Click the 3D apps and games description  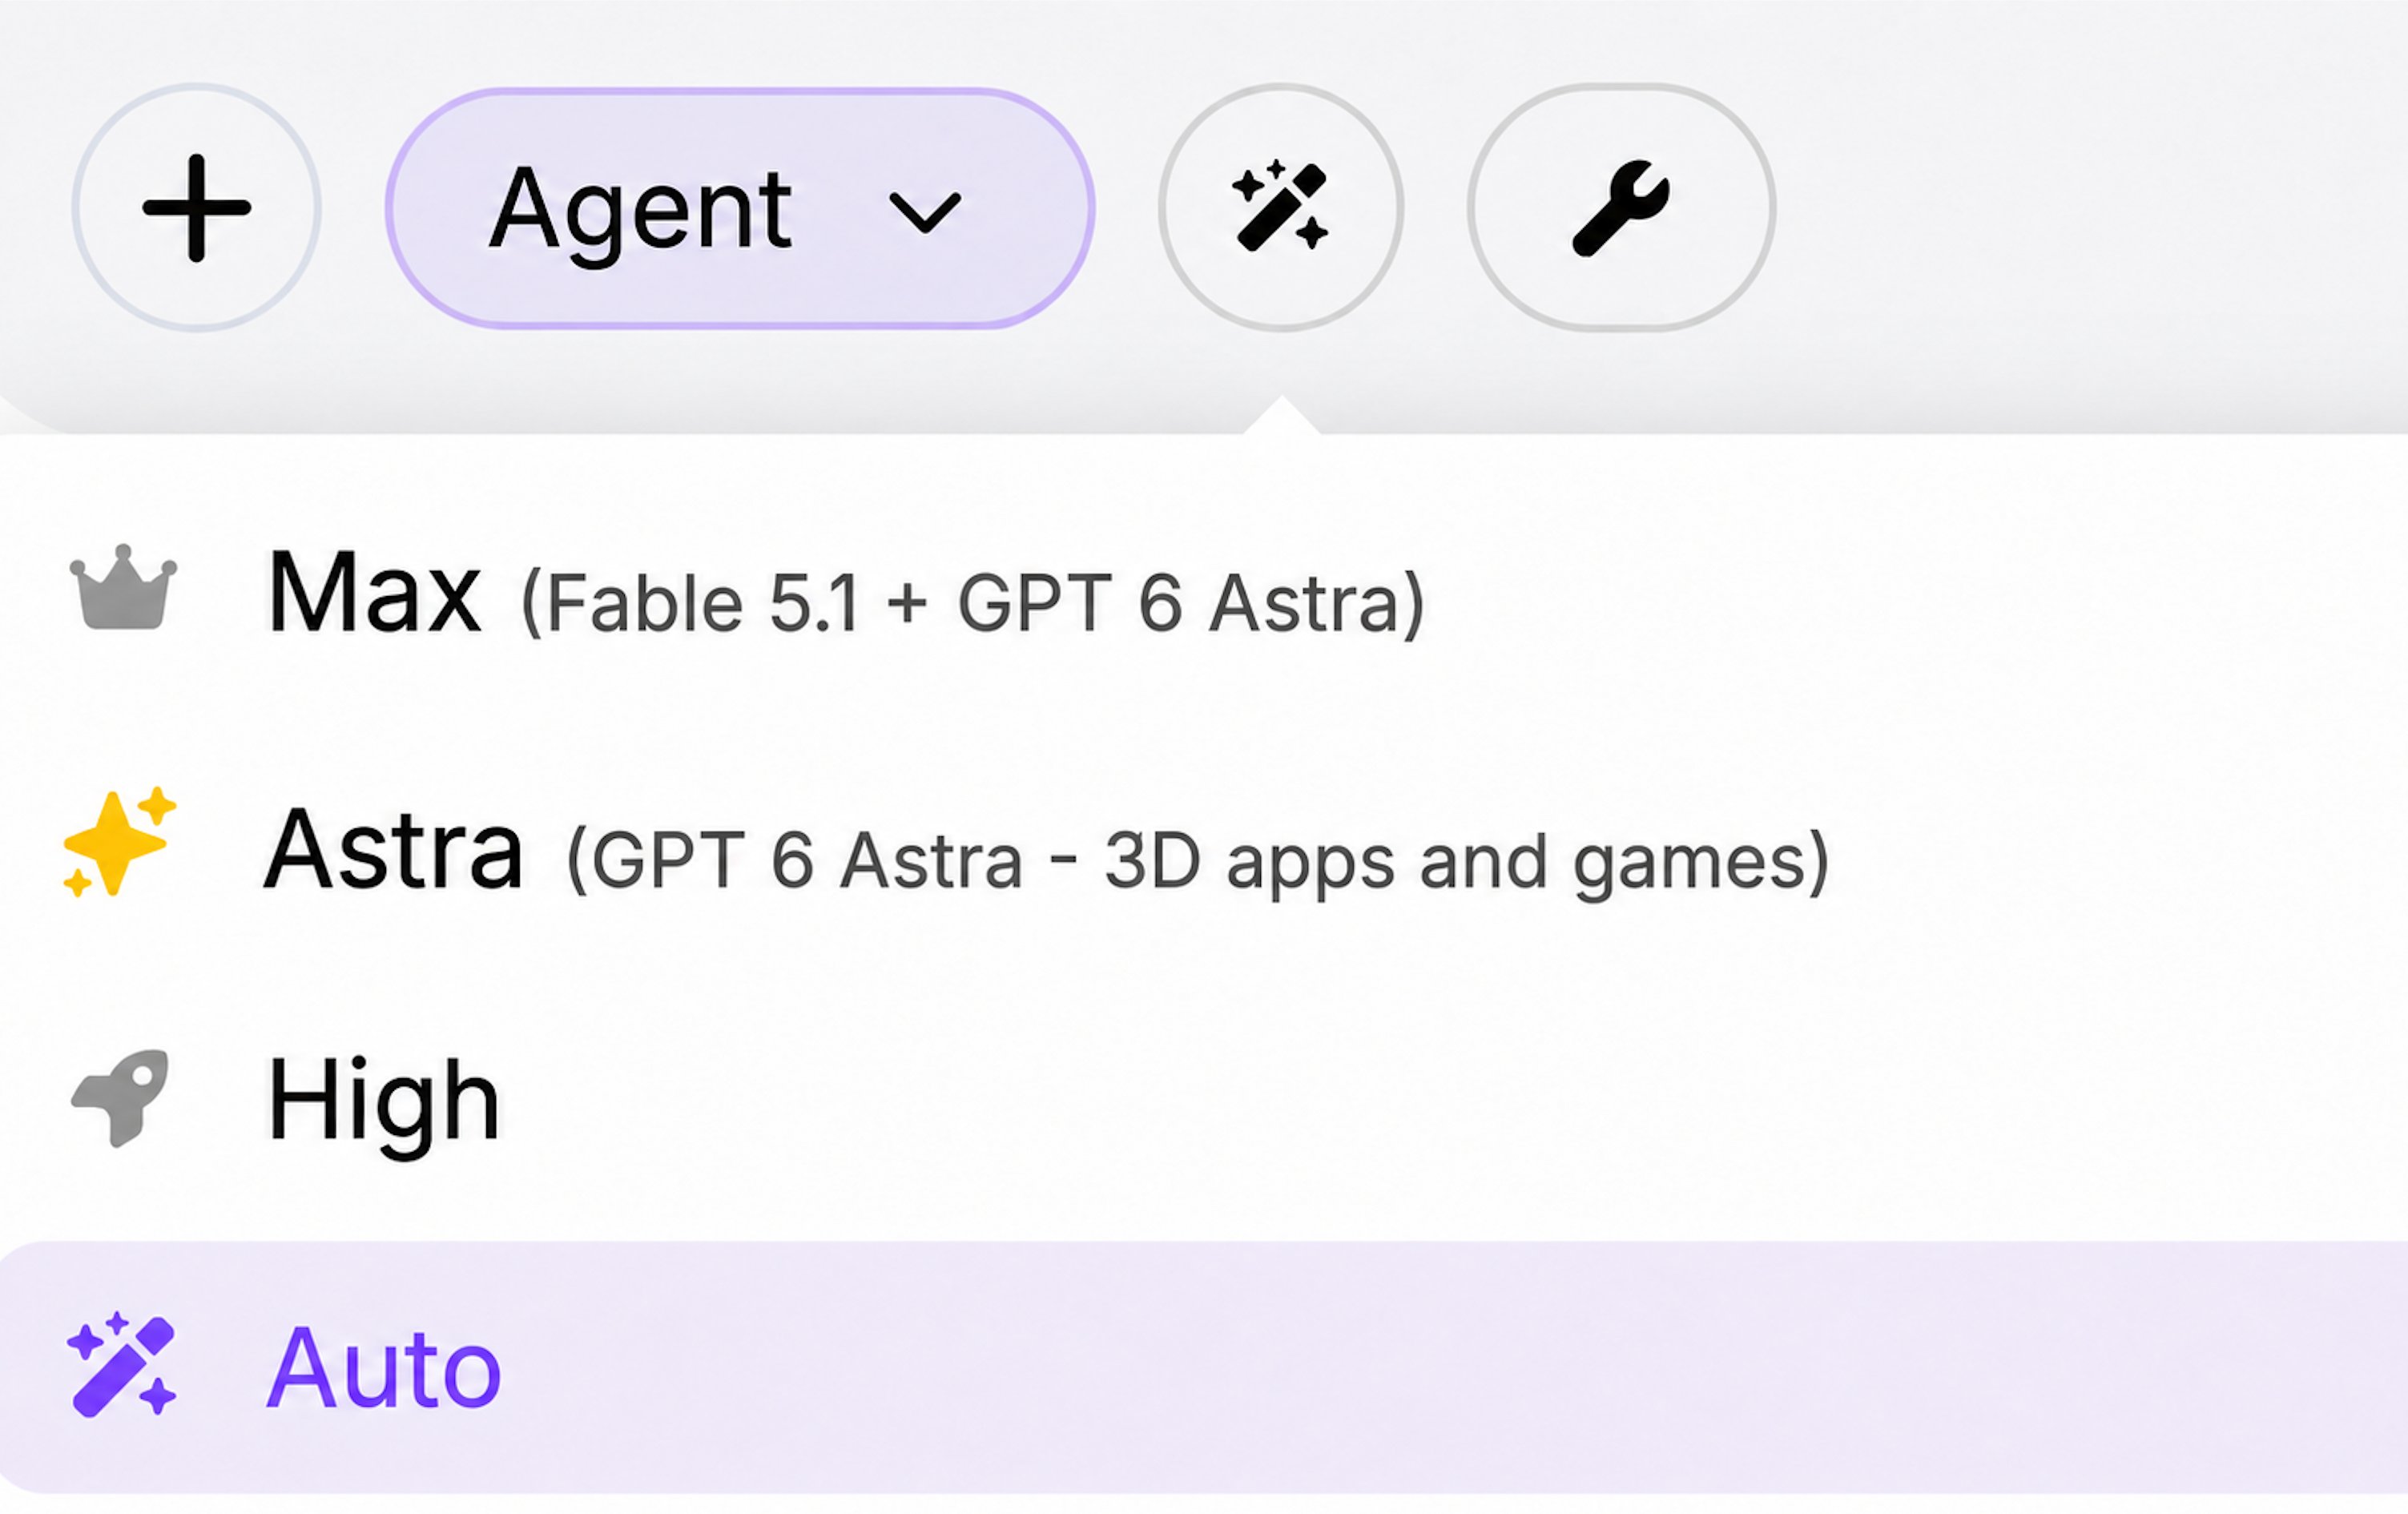(x=1198, y=862)
